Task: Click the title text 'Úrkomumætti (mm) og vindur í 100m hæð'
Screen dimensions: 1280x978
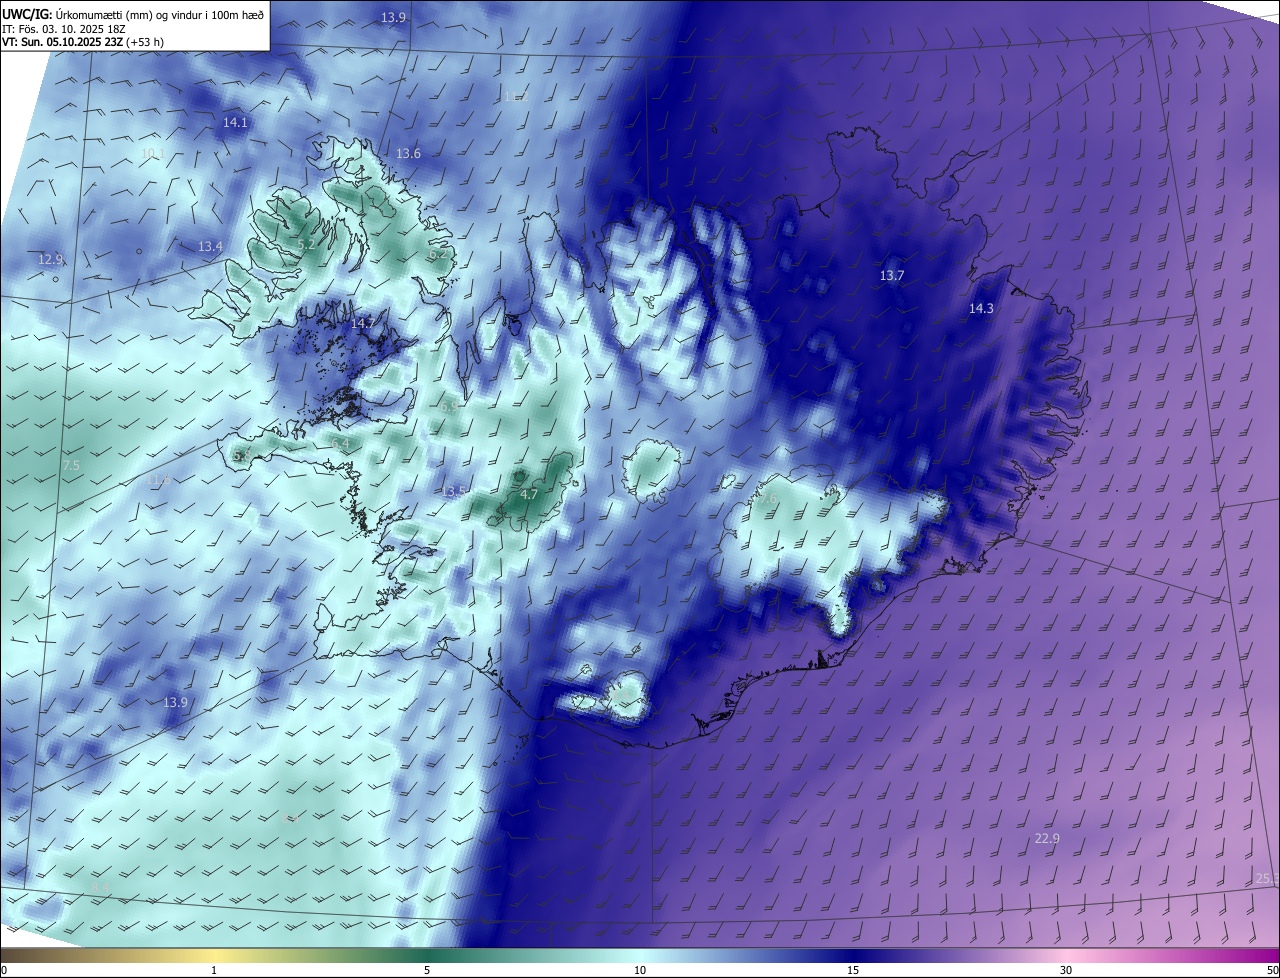Action: 160,13
